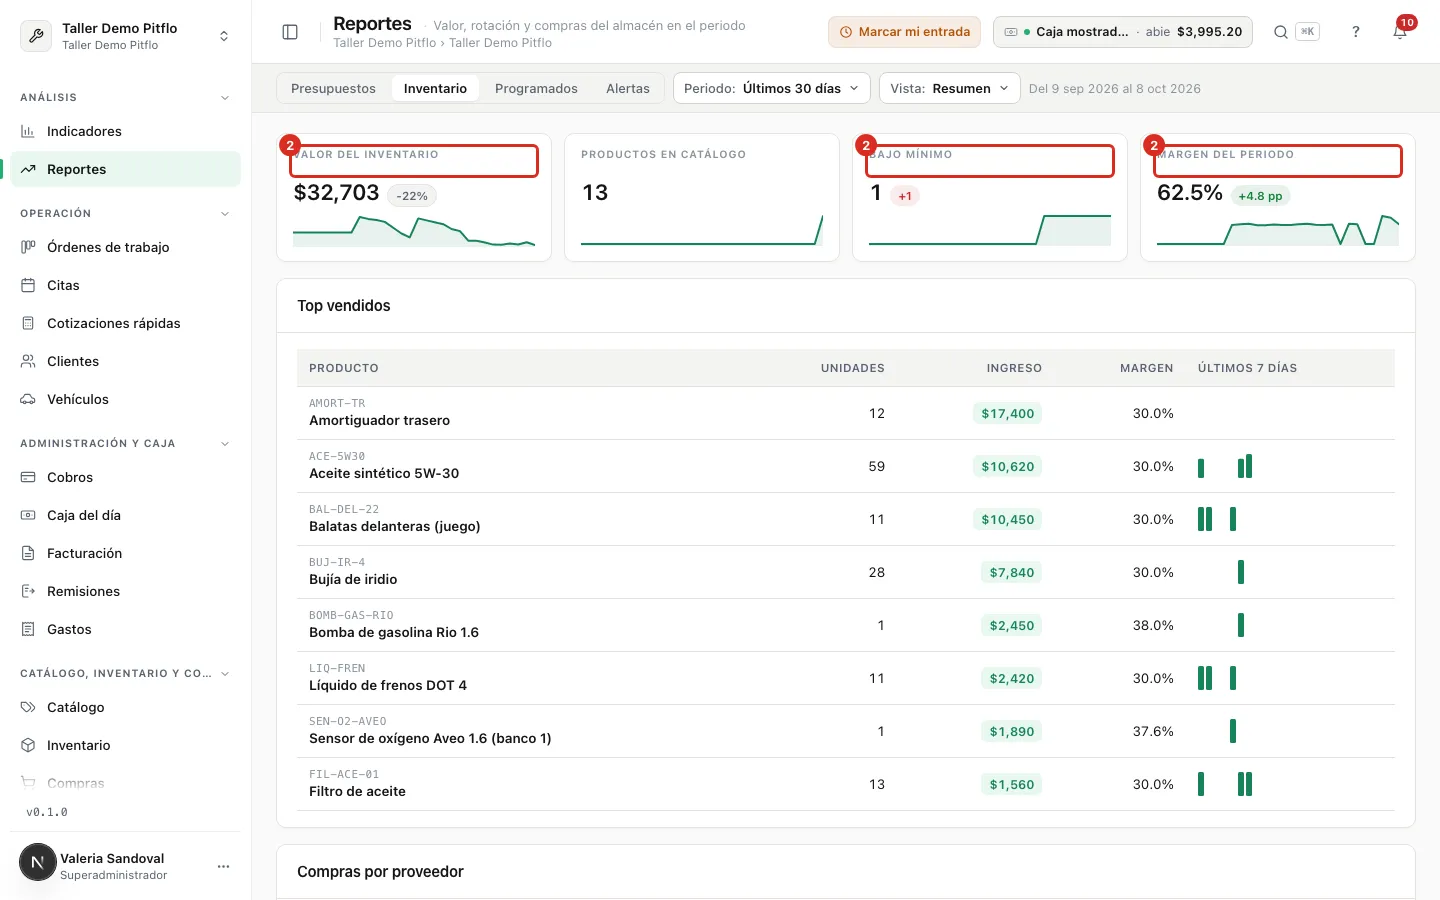Image resolution: width=1440 pixels, height=900 pixels.
Task: Click Marcar mi entrada button
Action: tap(904, 32)
